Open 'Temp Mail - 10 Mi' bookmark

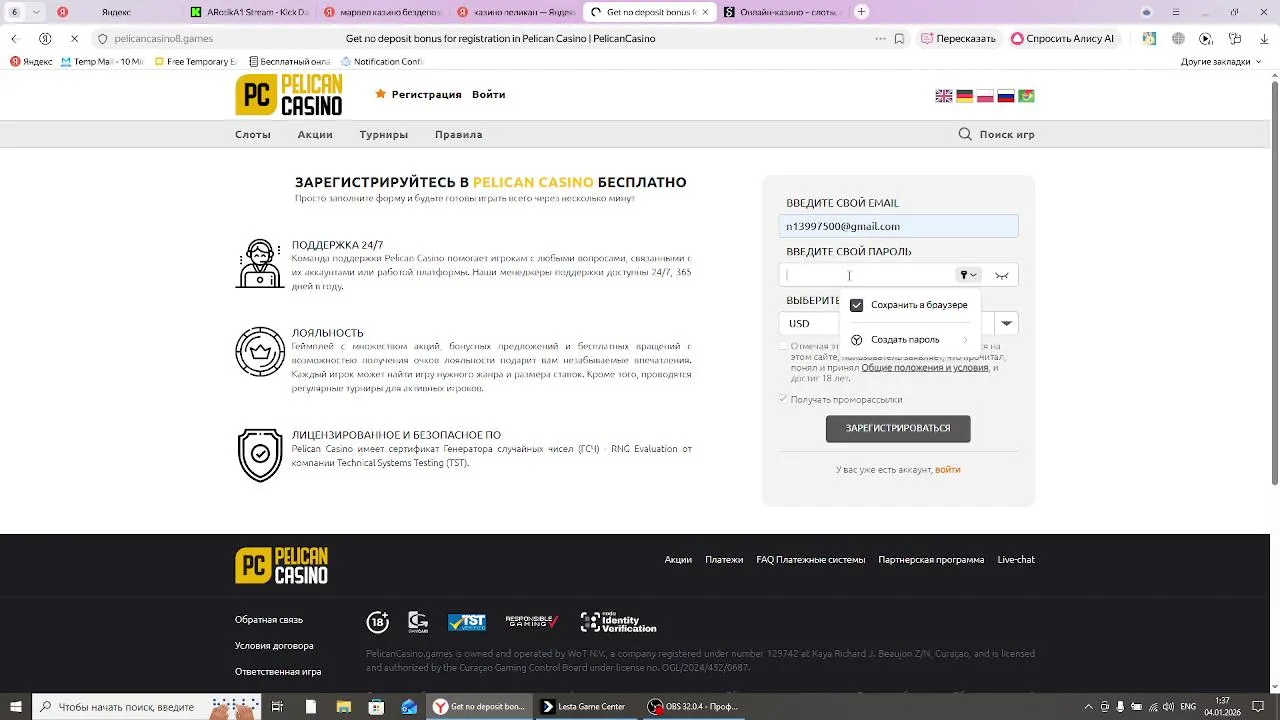tap(102, 61)
